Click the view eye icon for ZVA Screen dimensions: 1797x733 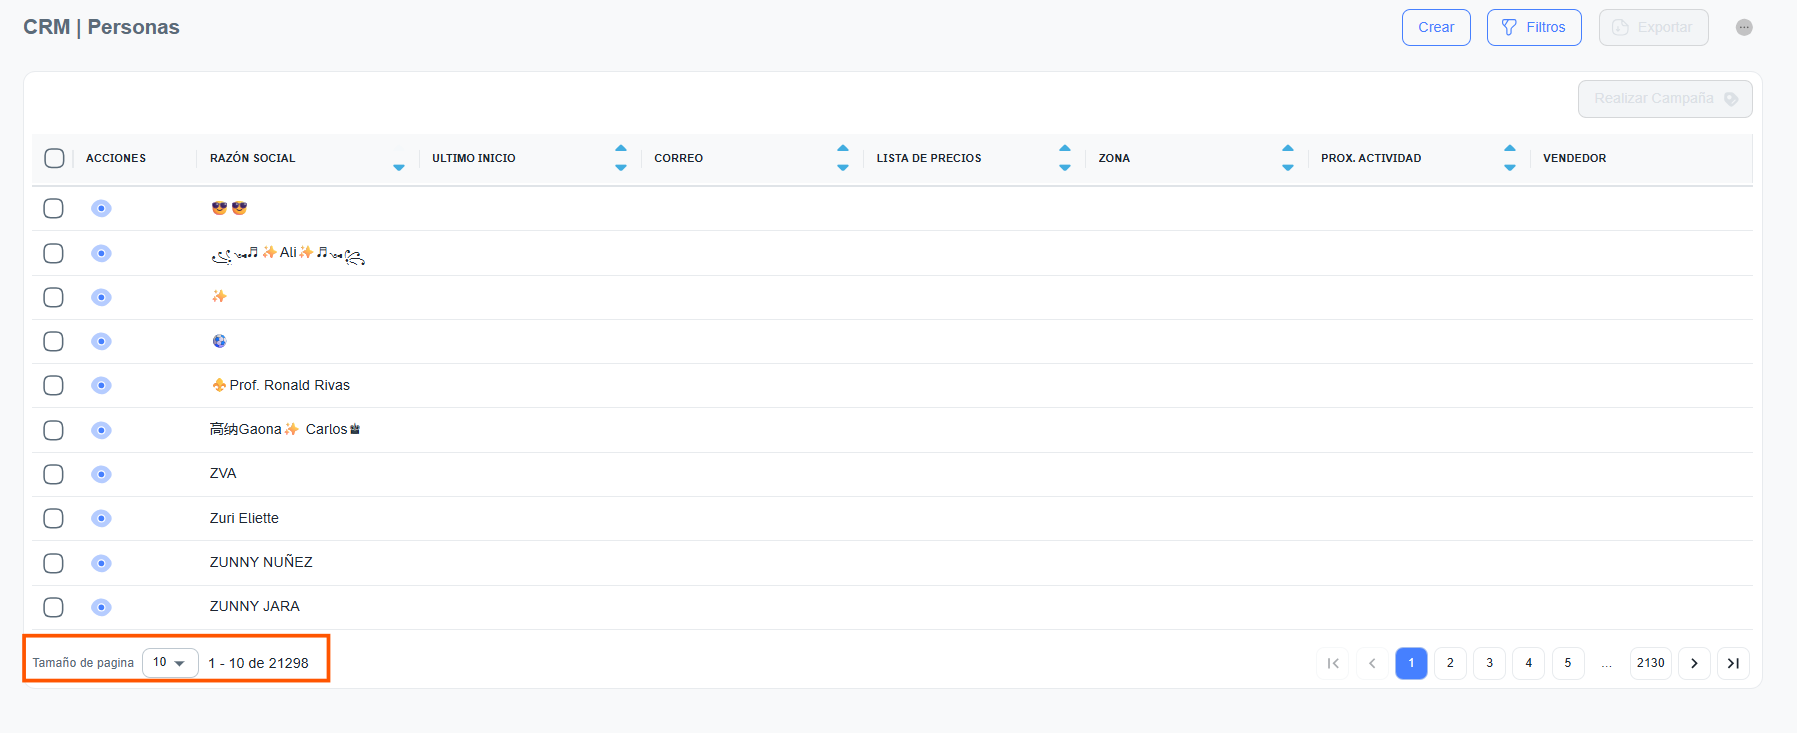click(x=101, y=474)
